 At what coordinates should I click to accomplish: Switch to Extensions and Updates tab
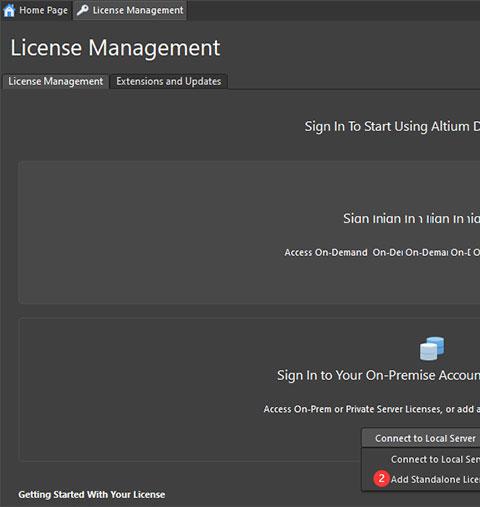[169, 81]
